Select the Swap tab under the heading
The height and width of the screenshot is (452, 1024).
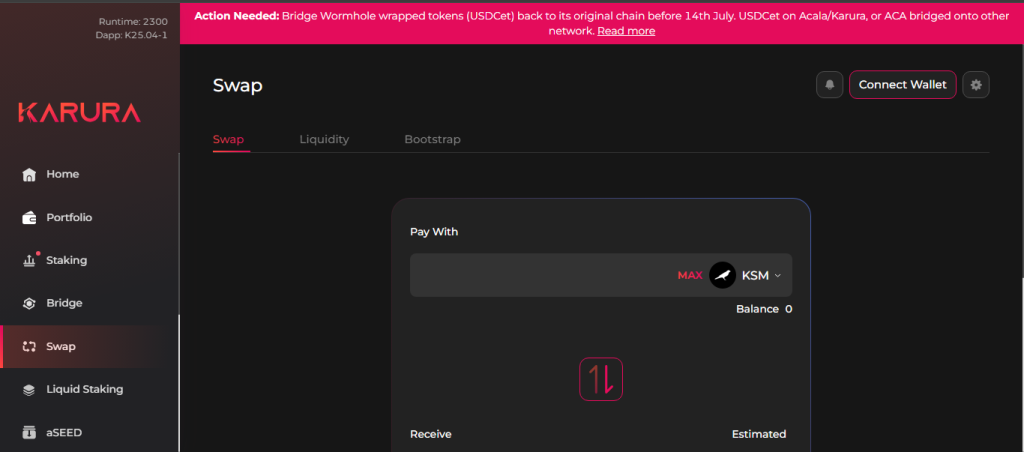pos(228,140)
